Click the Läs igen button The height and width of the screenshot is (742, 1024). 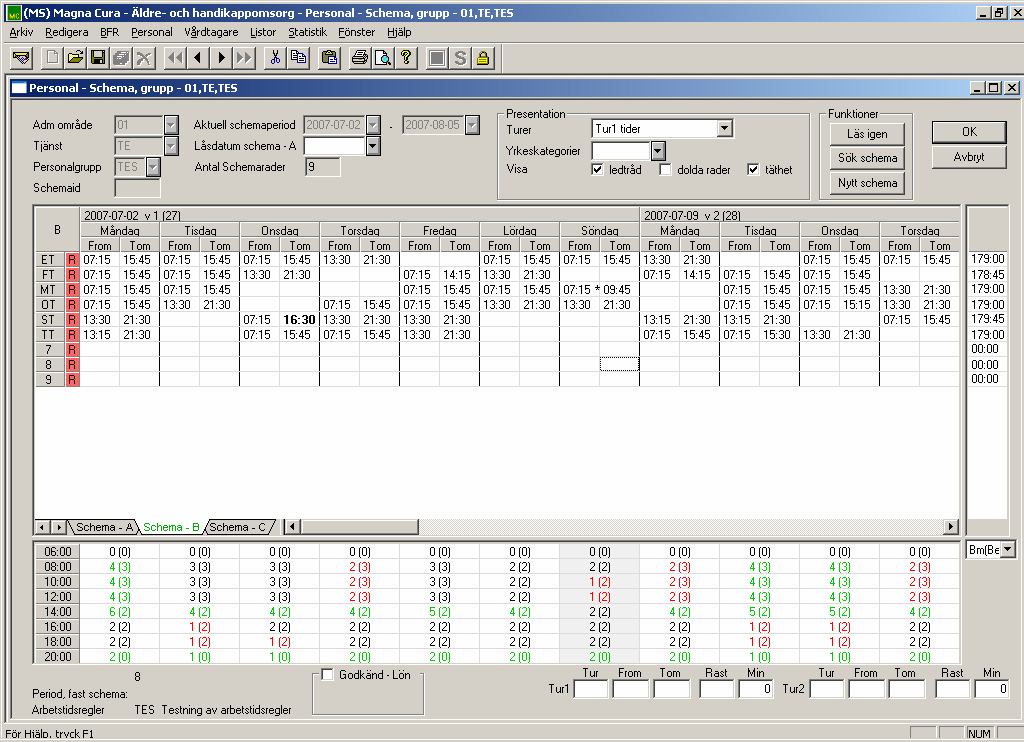tap(867, 134)
